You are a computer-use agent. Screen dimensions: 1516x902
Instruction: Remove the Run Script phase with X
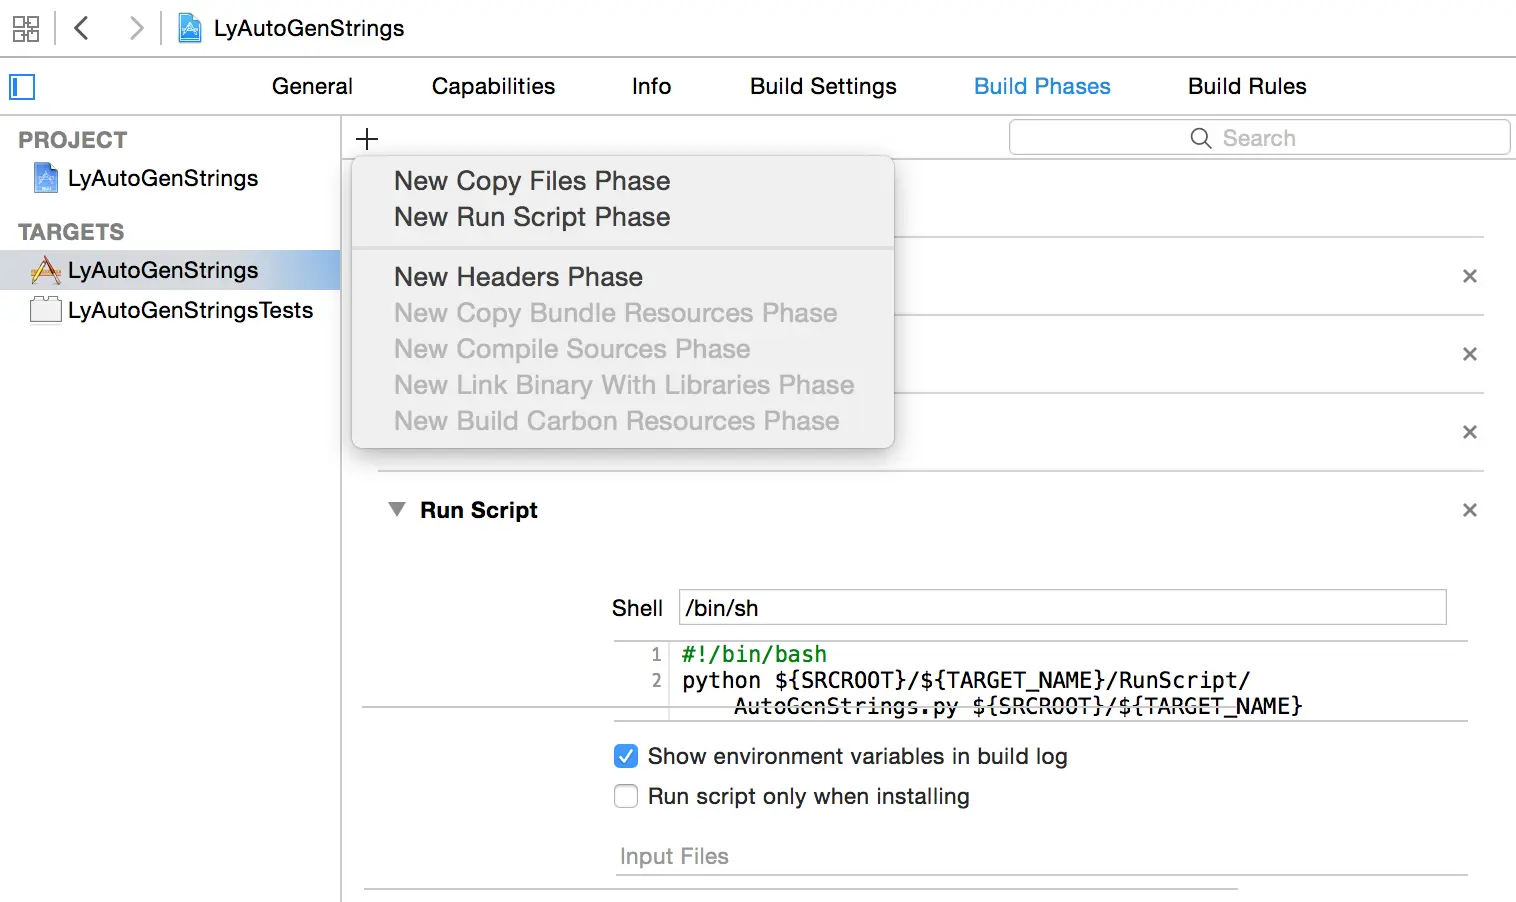pos(1469,510)
